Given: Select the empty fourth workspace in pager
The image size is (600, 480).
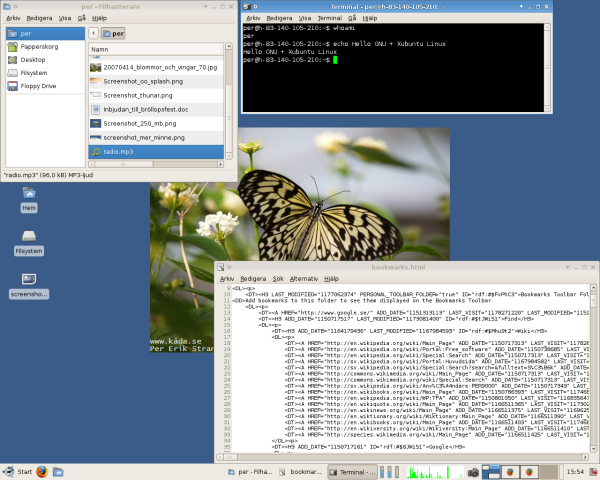Looking at the screenshot, I should 548,472.
